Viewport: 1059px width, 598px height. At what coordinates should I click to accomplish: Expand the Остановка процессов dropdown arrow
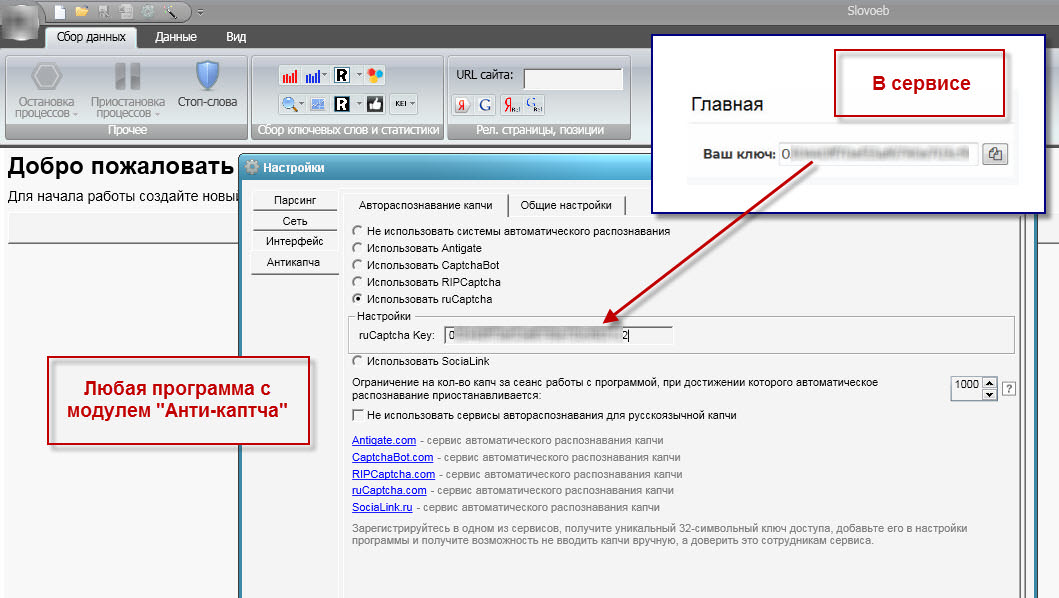pyautogui.click(x=75, y=114)
